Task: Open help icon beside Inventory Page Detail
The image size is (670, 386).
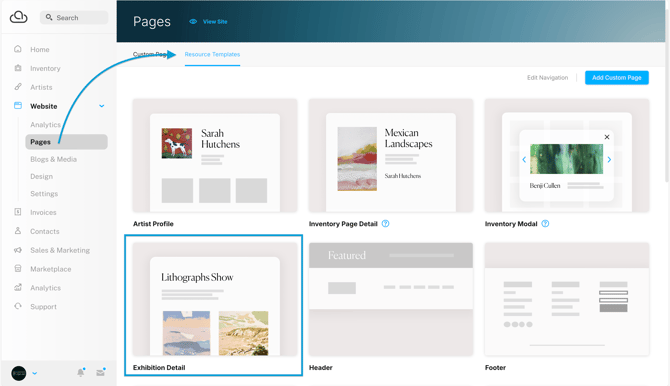Action: click(385, 224)
